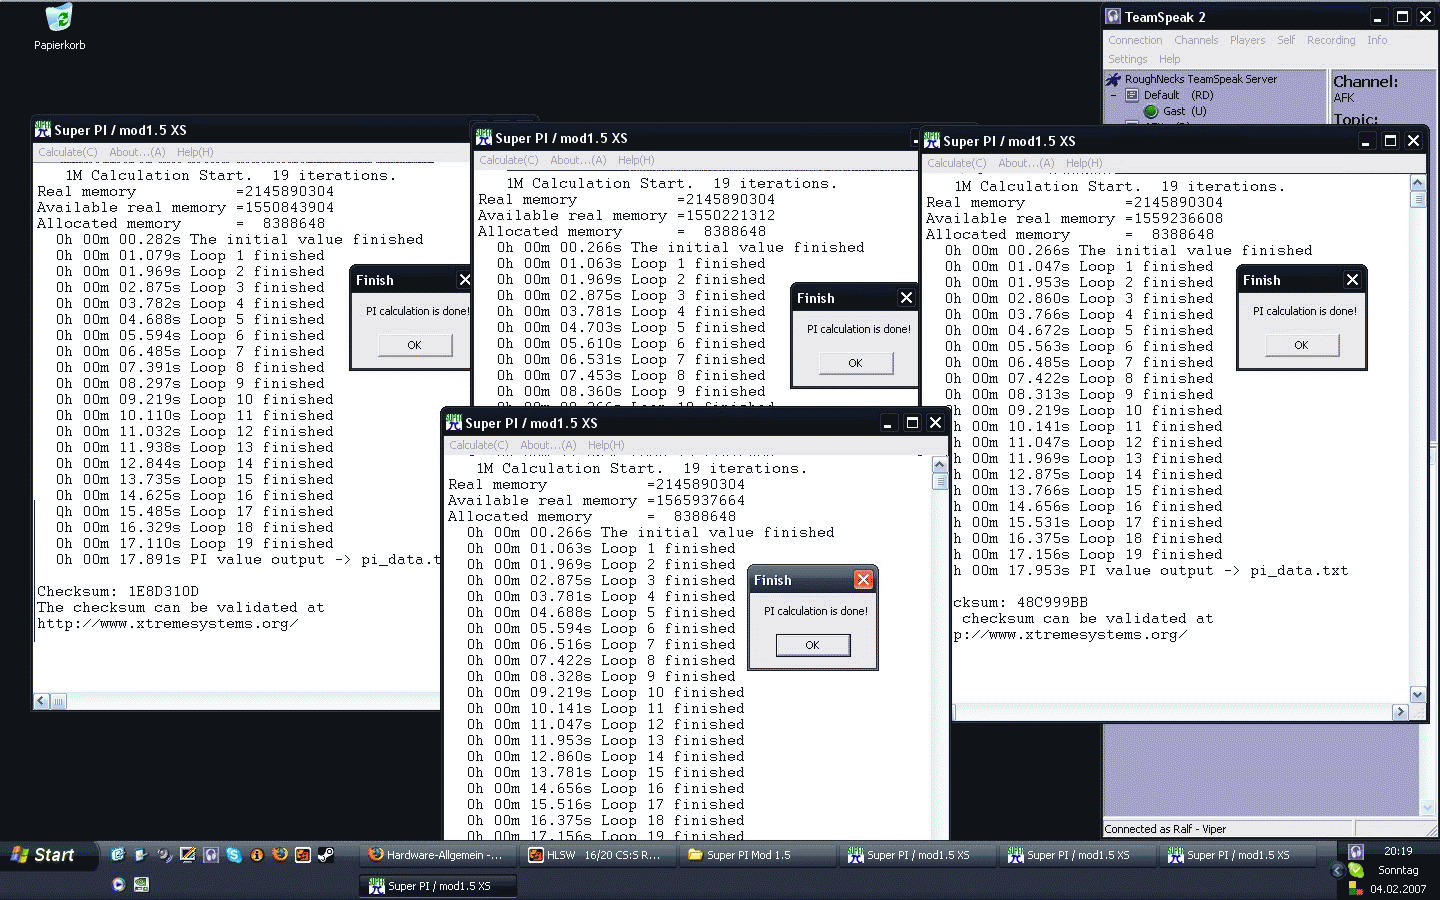Click scroll-down arrow in checksum 48C999BB window
The image size is (1440, 900).
(1417, 695)
